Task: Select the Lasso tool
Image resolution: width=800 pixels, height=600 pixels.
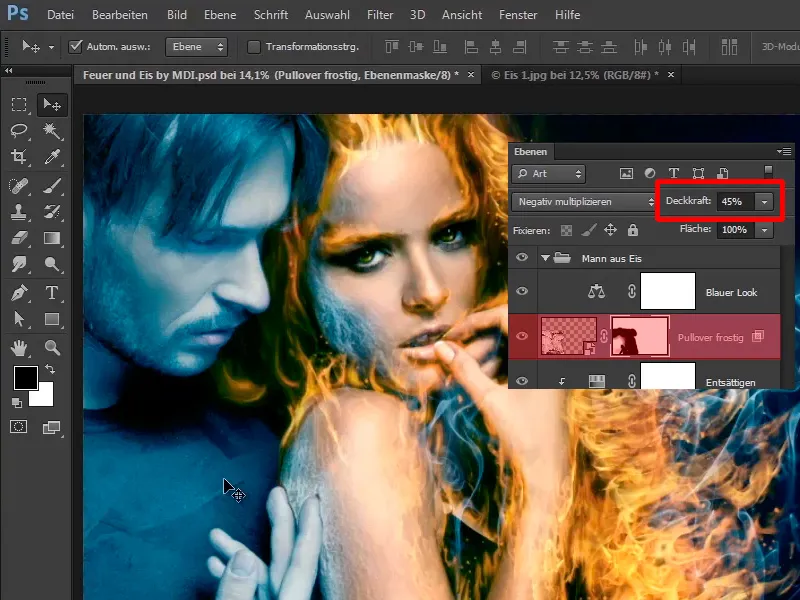Action: point(19,131)
